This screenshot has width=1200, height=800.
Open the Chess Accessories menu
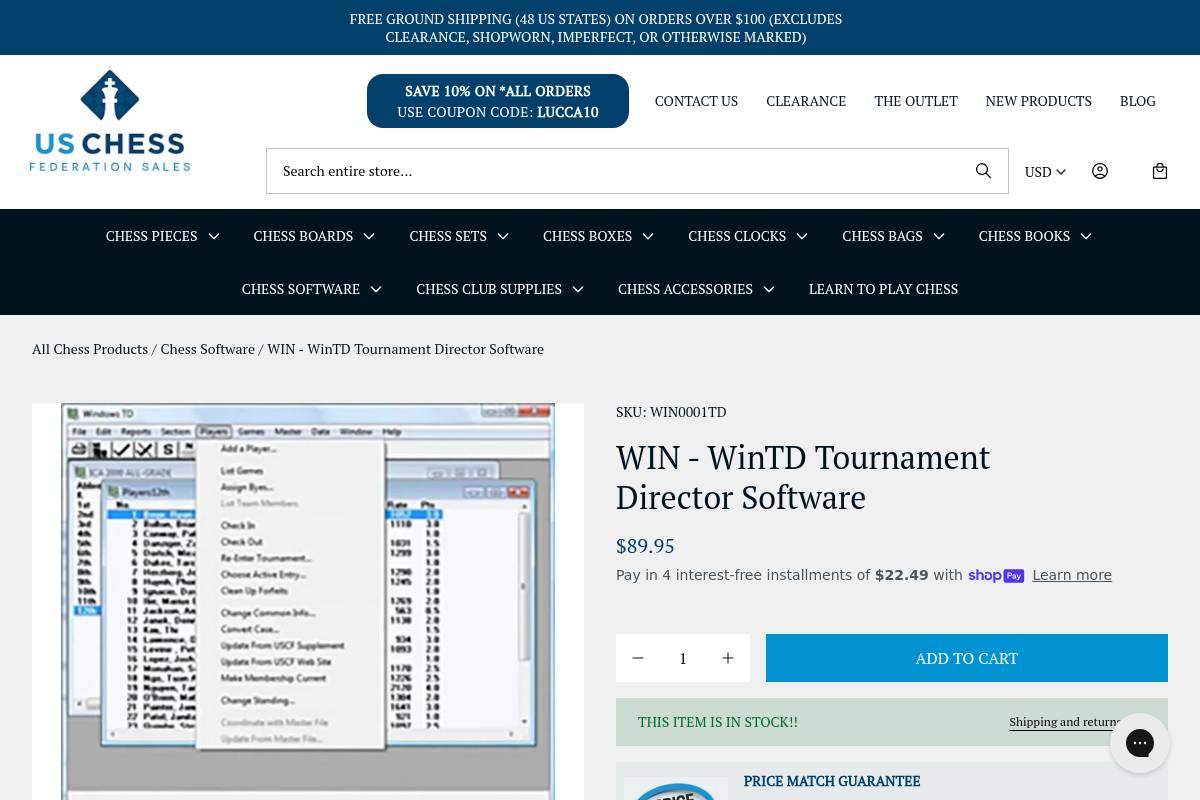(x=685, y=289)
